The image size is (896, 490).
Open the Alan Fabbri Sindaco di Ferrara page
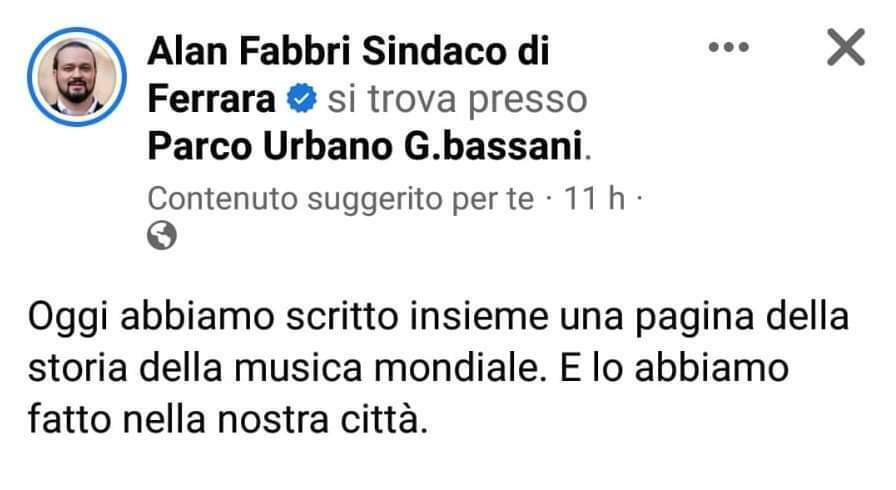[348, 74]
